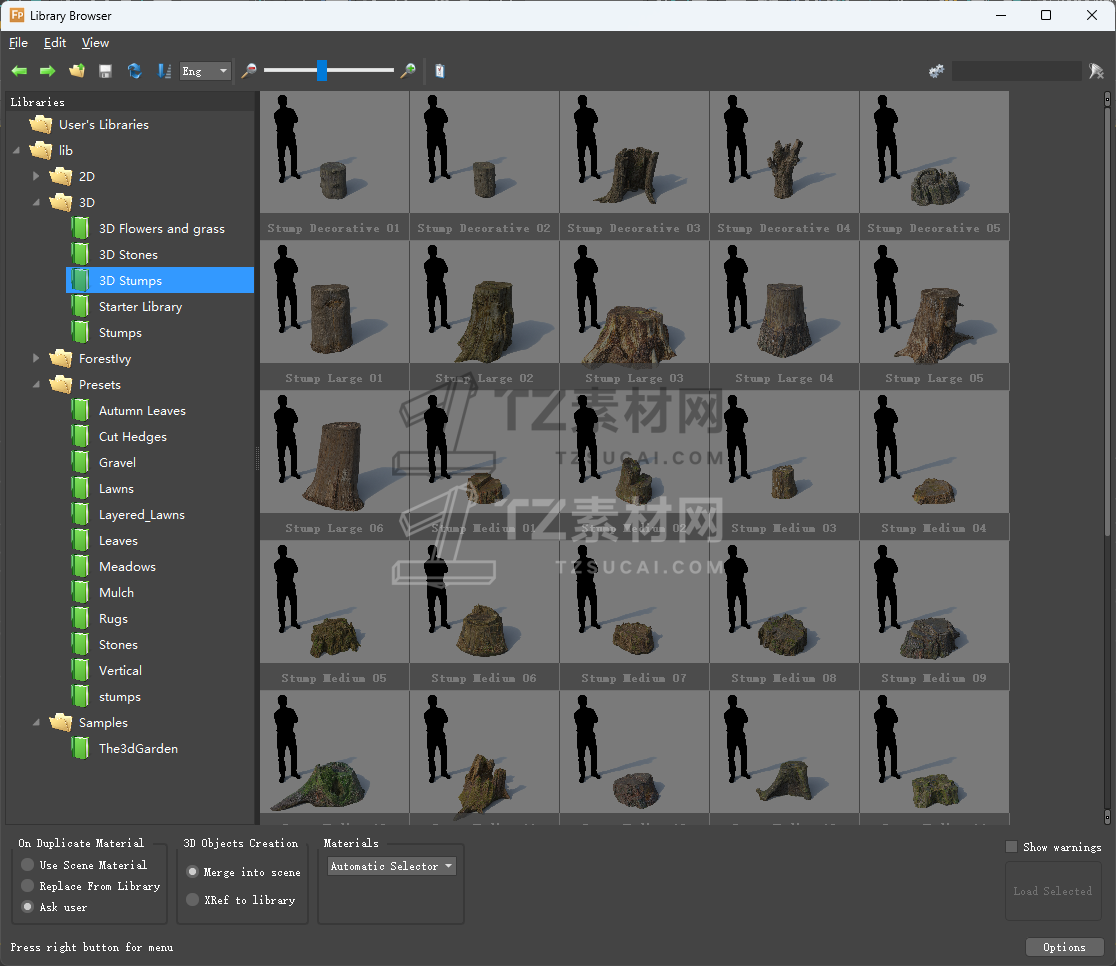The height and width of the screenshot is (966, 1116).
Task: Select the Autumn Leaves preset library
Action: pyautogui.click(x=142, y=411)
